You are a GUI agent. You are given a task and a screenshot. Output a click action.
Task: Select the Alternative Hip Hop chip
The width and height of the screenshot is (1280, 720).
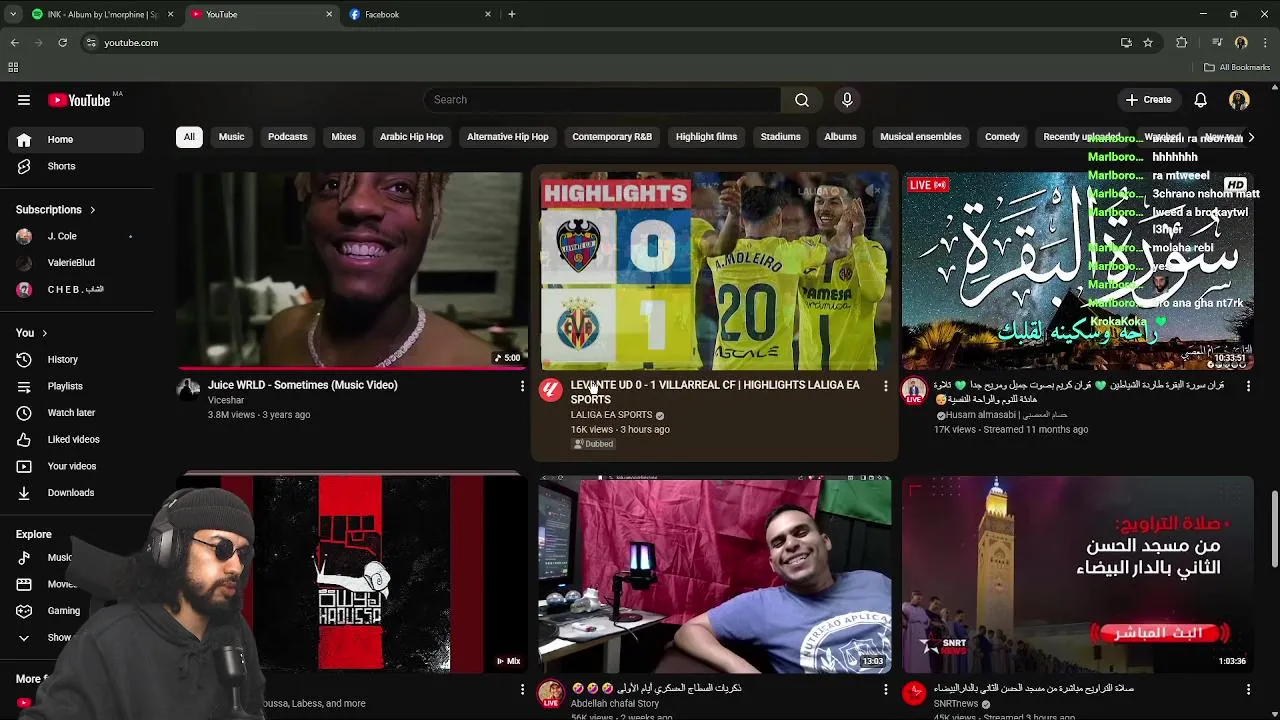tap(507, 137)
